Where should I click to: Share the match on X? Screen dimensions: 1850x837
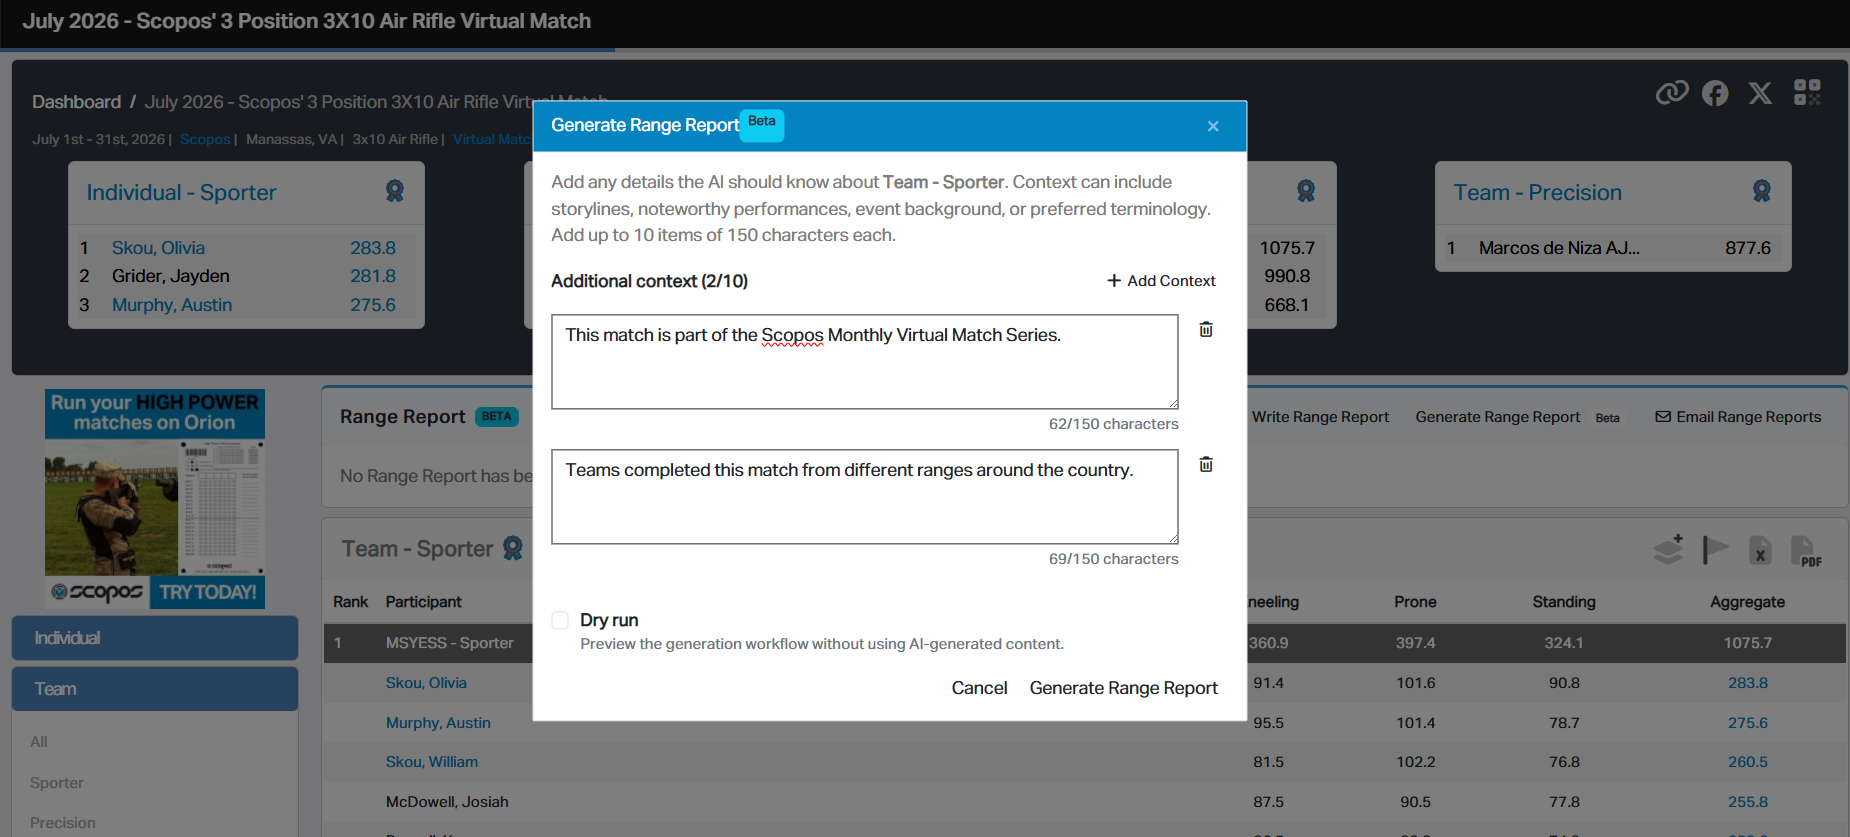click(x=1760, y=93)
